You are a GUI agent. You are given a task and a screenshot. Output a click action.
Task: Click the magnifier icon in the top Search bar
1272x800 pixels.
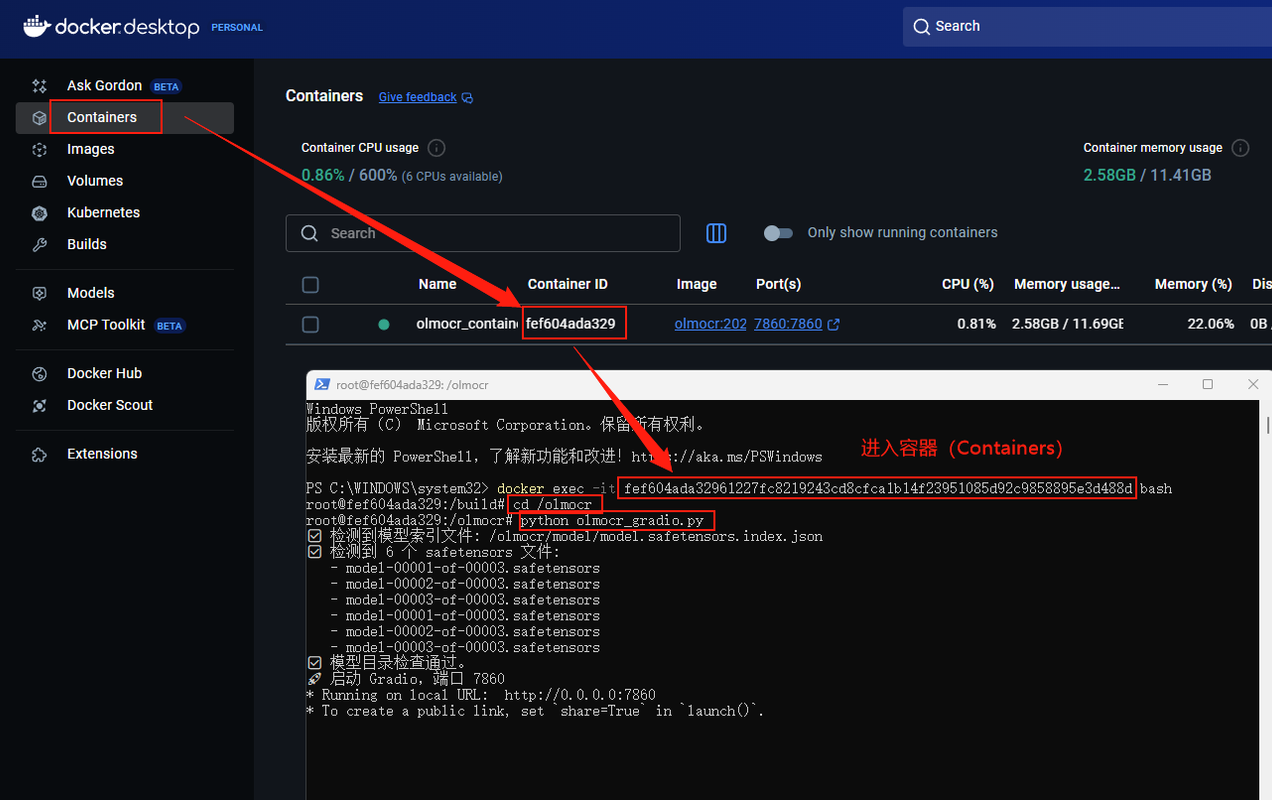(x=922, y=27)
